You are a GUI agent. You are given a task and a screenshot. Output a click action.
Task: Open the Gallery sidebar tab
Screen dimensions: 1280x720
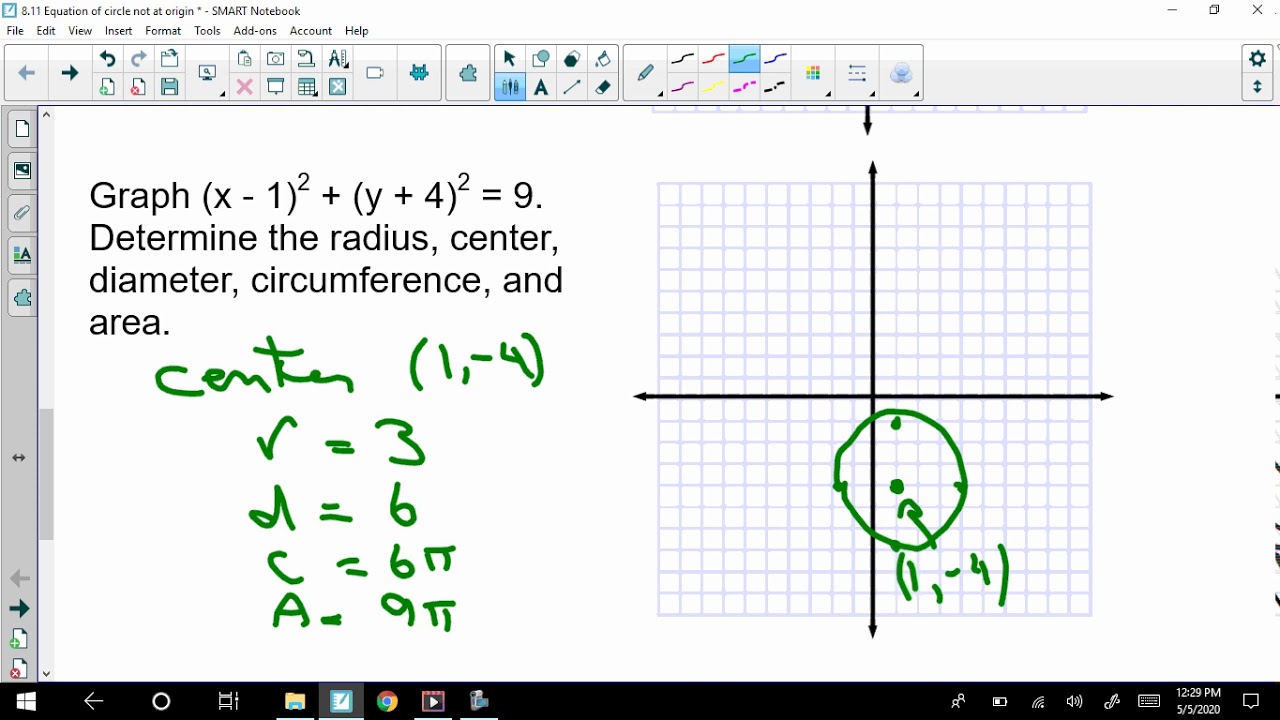(22, 170)
